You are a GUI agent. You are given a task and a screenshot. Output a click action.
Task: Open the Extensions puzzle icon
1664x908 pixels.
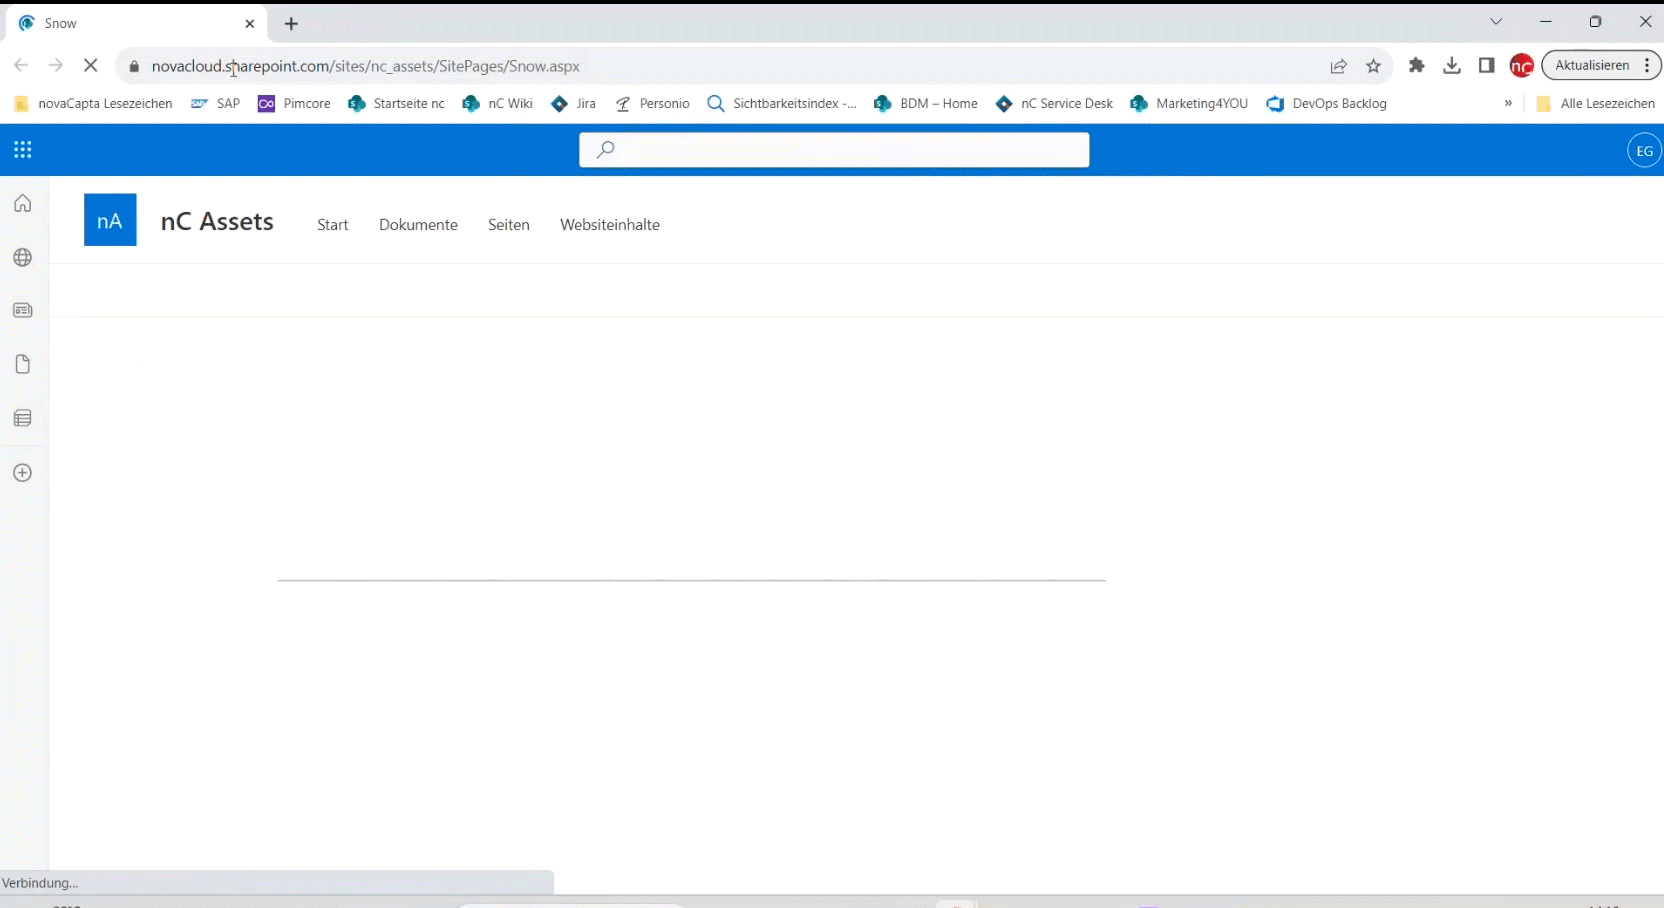click(1417, 65)
